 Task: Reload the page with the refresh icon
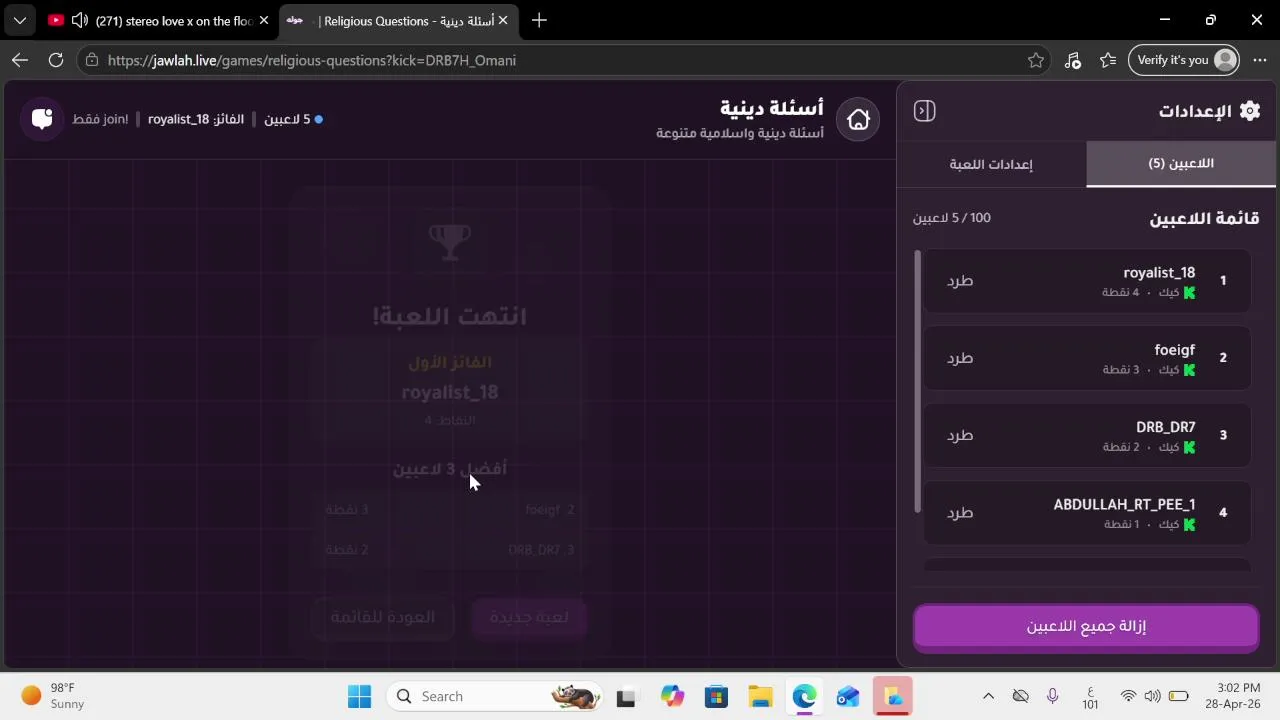tap(56, 60)
